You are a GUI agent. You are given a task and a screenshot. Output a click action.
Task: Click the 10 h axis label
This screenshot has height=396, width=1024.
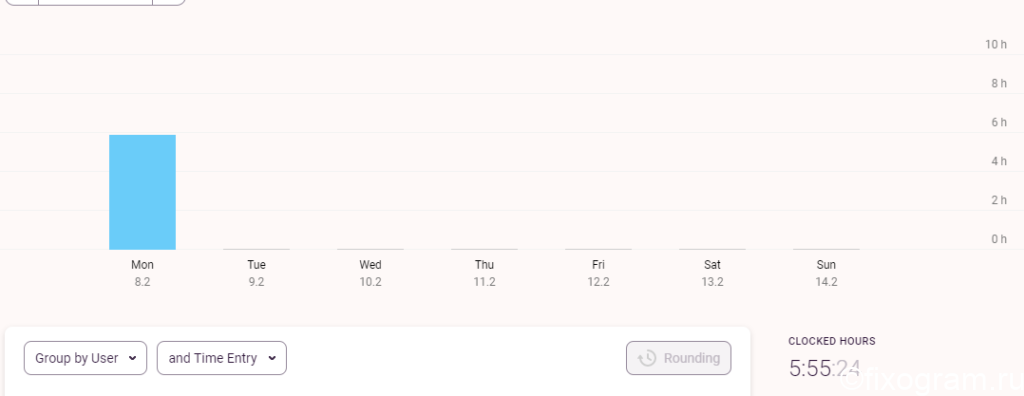(996, 44)
